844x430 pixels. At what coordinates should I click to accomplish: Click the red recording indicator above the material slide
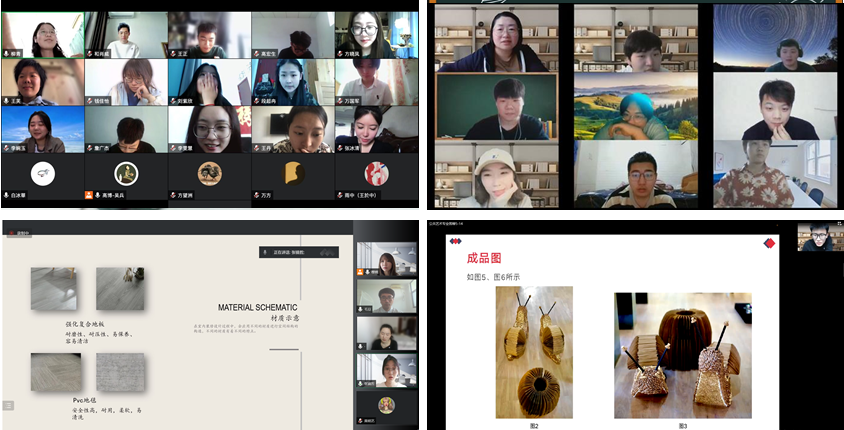10,232
